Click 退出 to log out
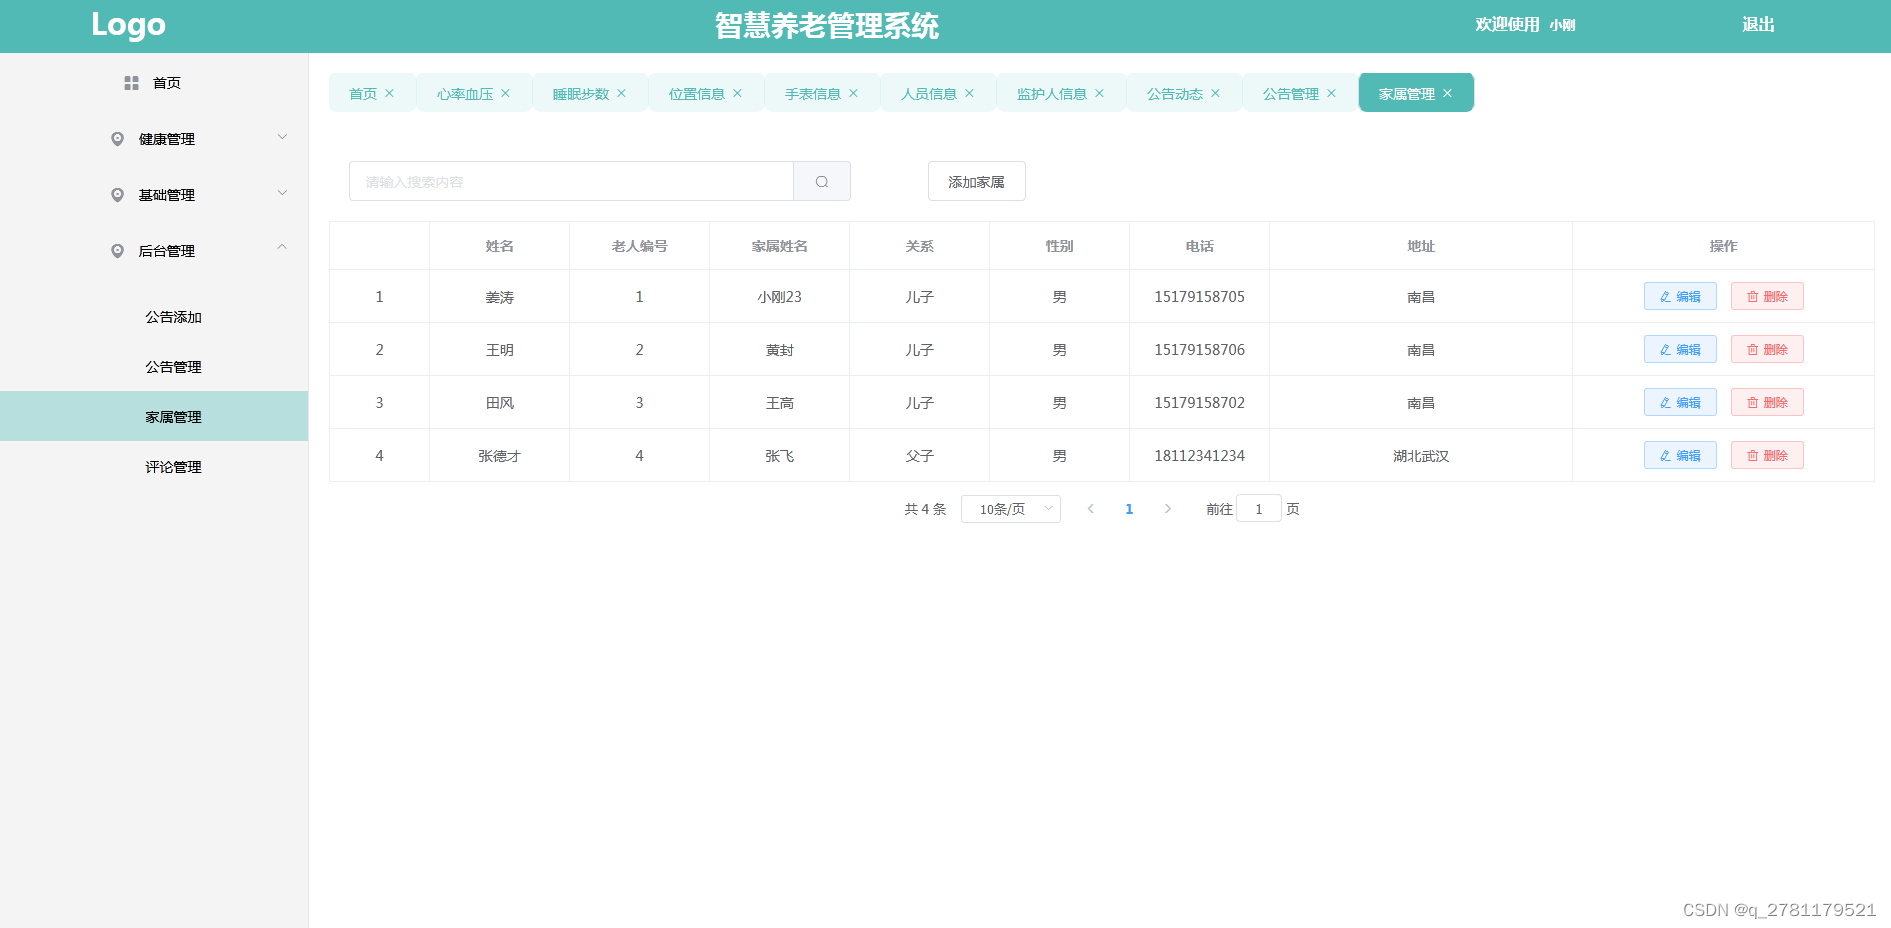The image size is (1891, 928). coord(1758,25)
